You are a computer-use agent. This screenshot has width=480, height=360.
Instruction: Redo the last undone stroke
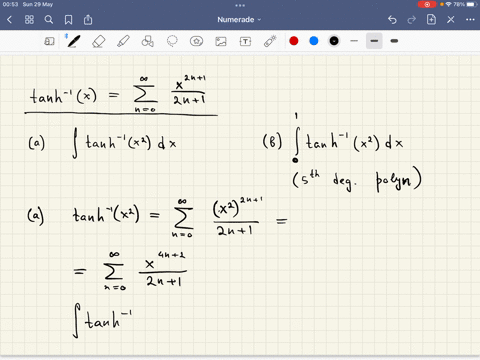click(412, 20)
